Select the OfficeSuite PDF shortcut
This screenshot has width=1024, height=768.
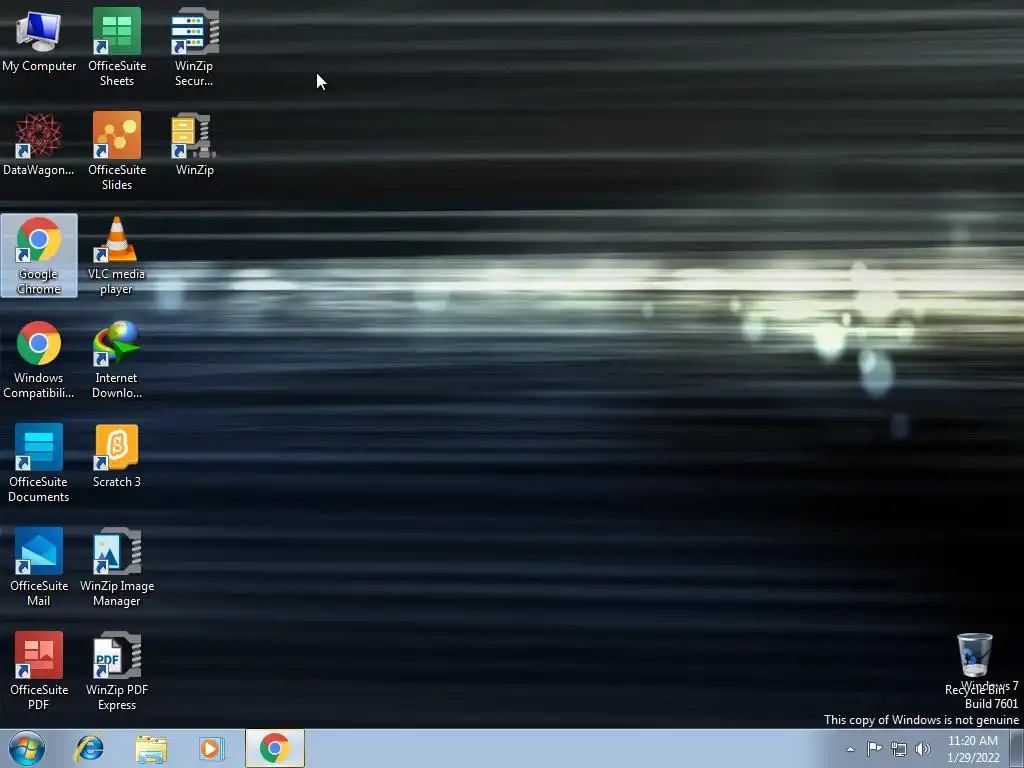(x=39, y=671)
